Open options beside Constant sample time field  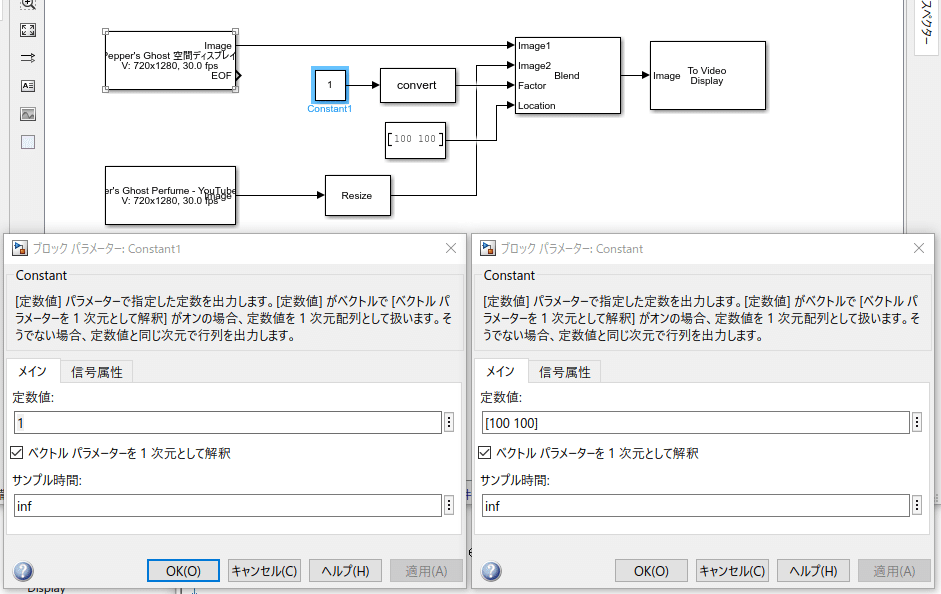coord(916,506)
